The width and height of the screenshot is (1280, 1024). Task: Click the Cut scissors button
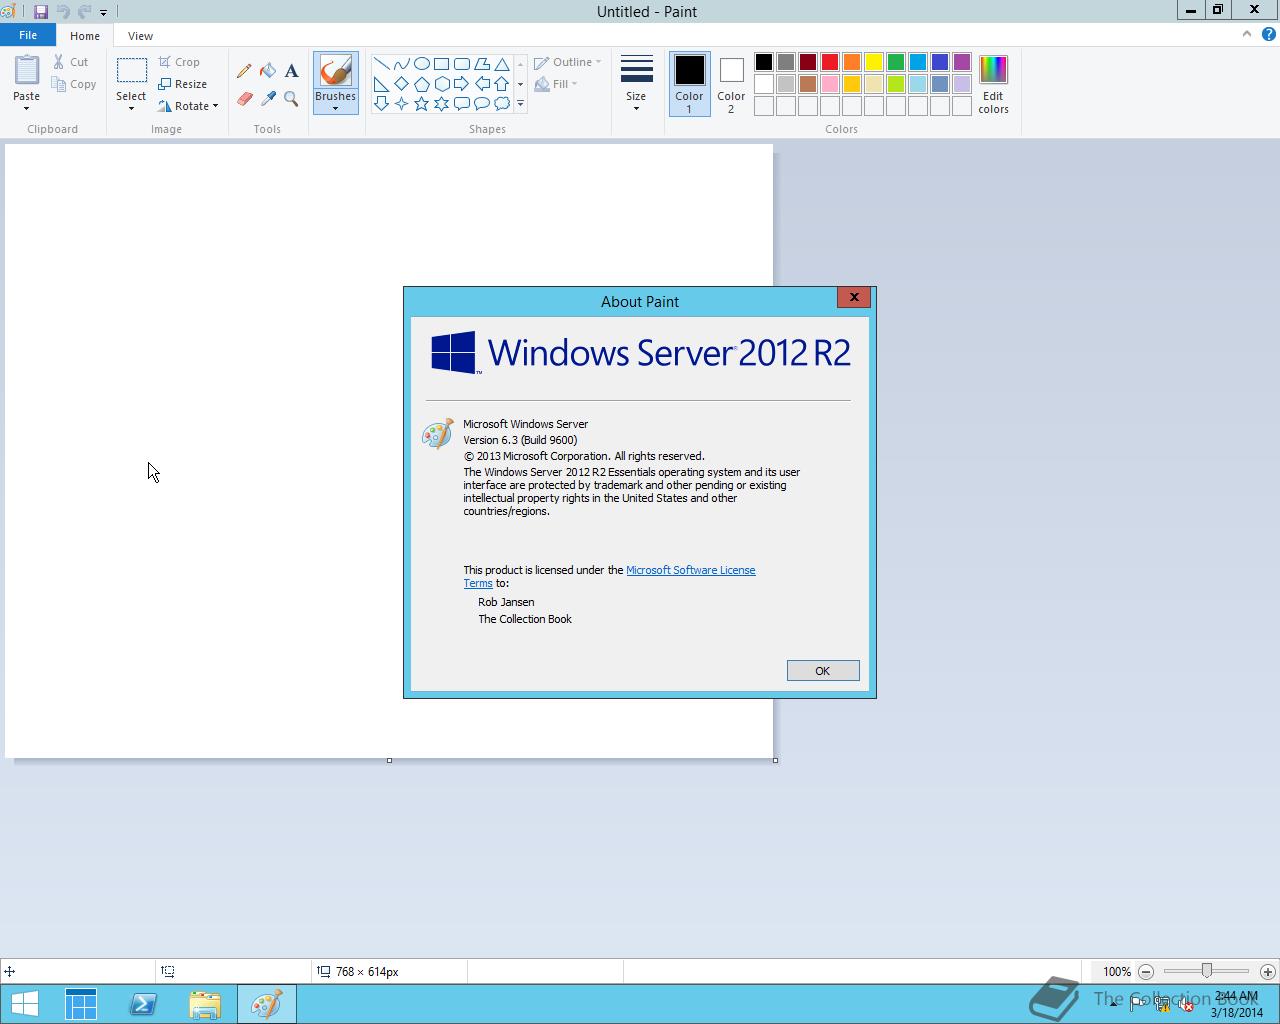(x=71, y=62)
